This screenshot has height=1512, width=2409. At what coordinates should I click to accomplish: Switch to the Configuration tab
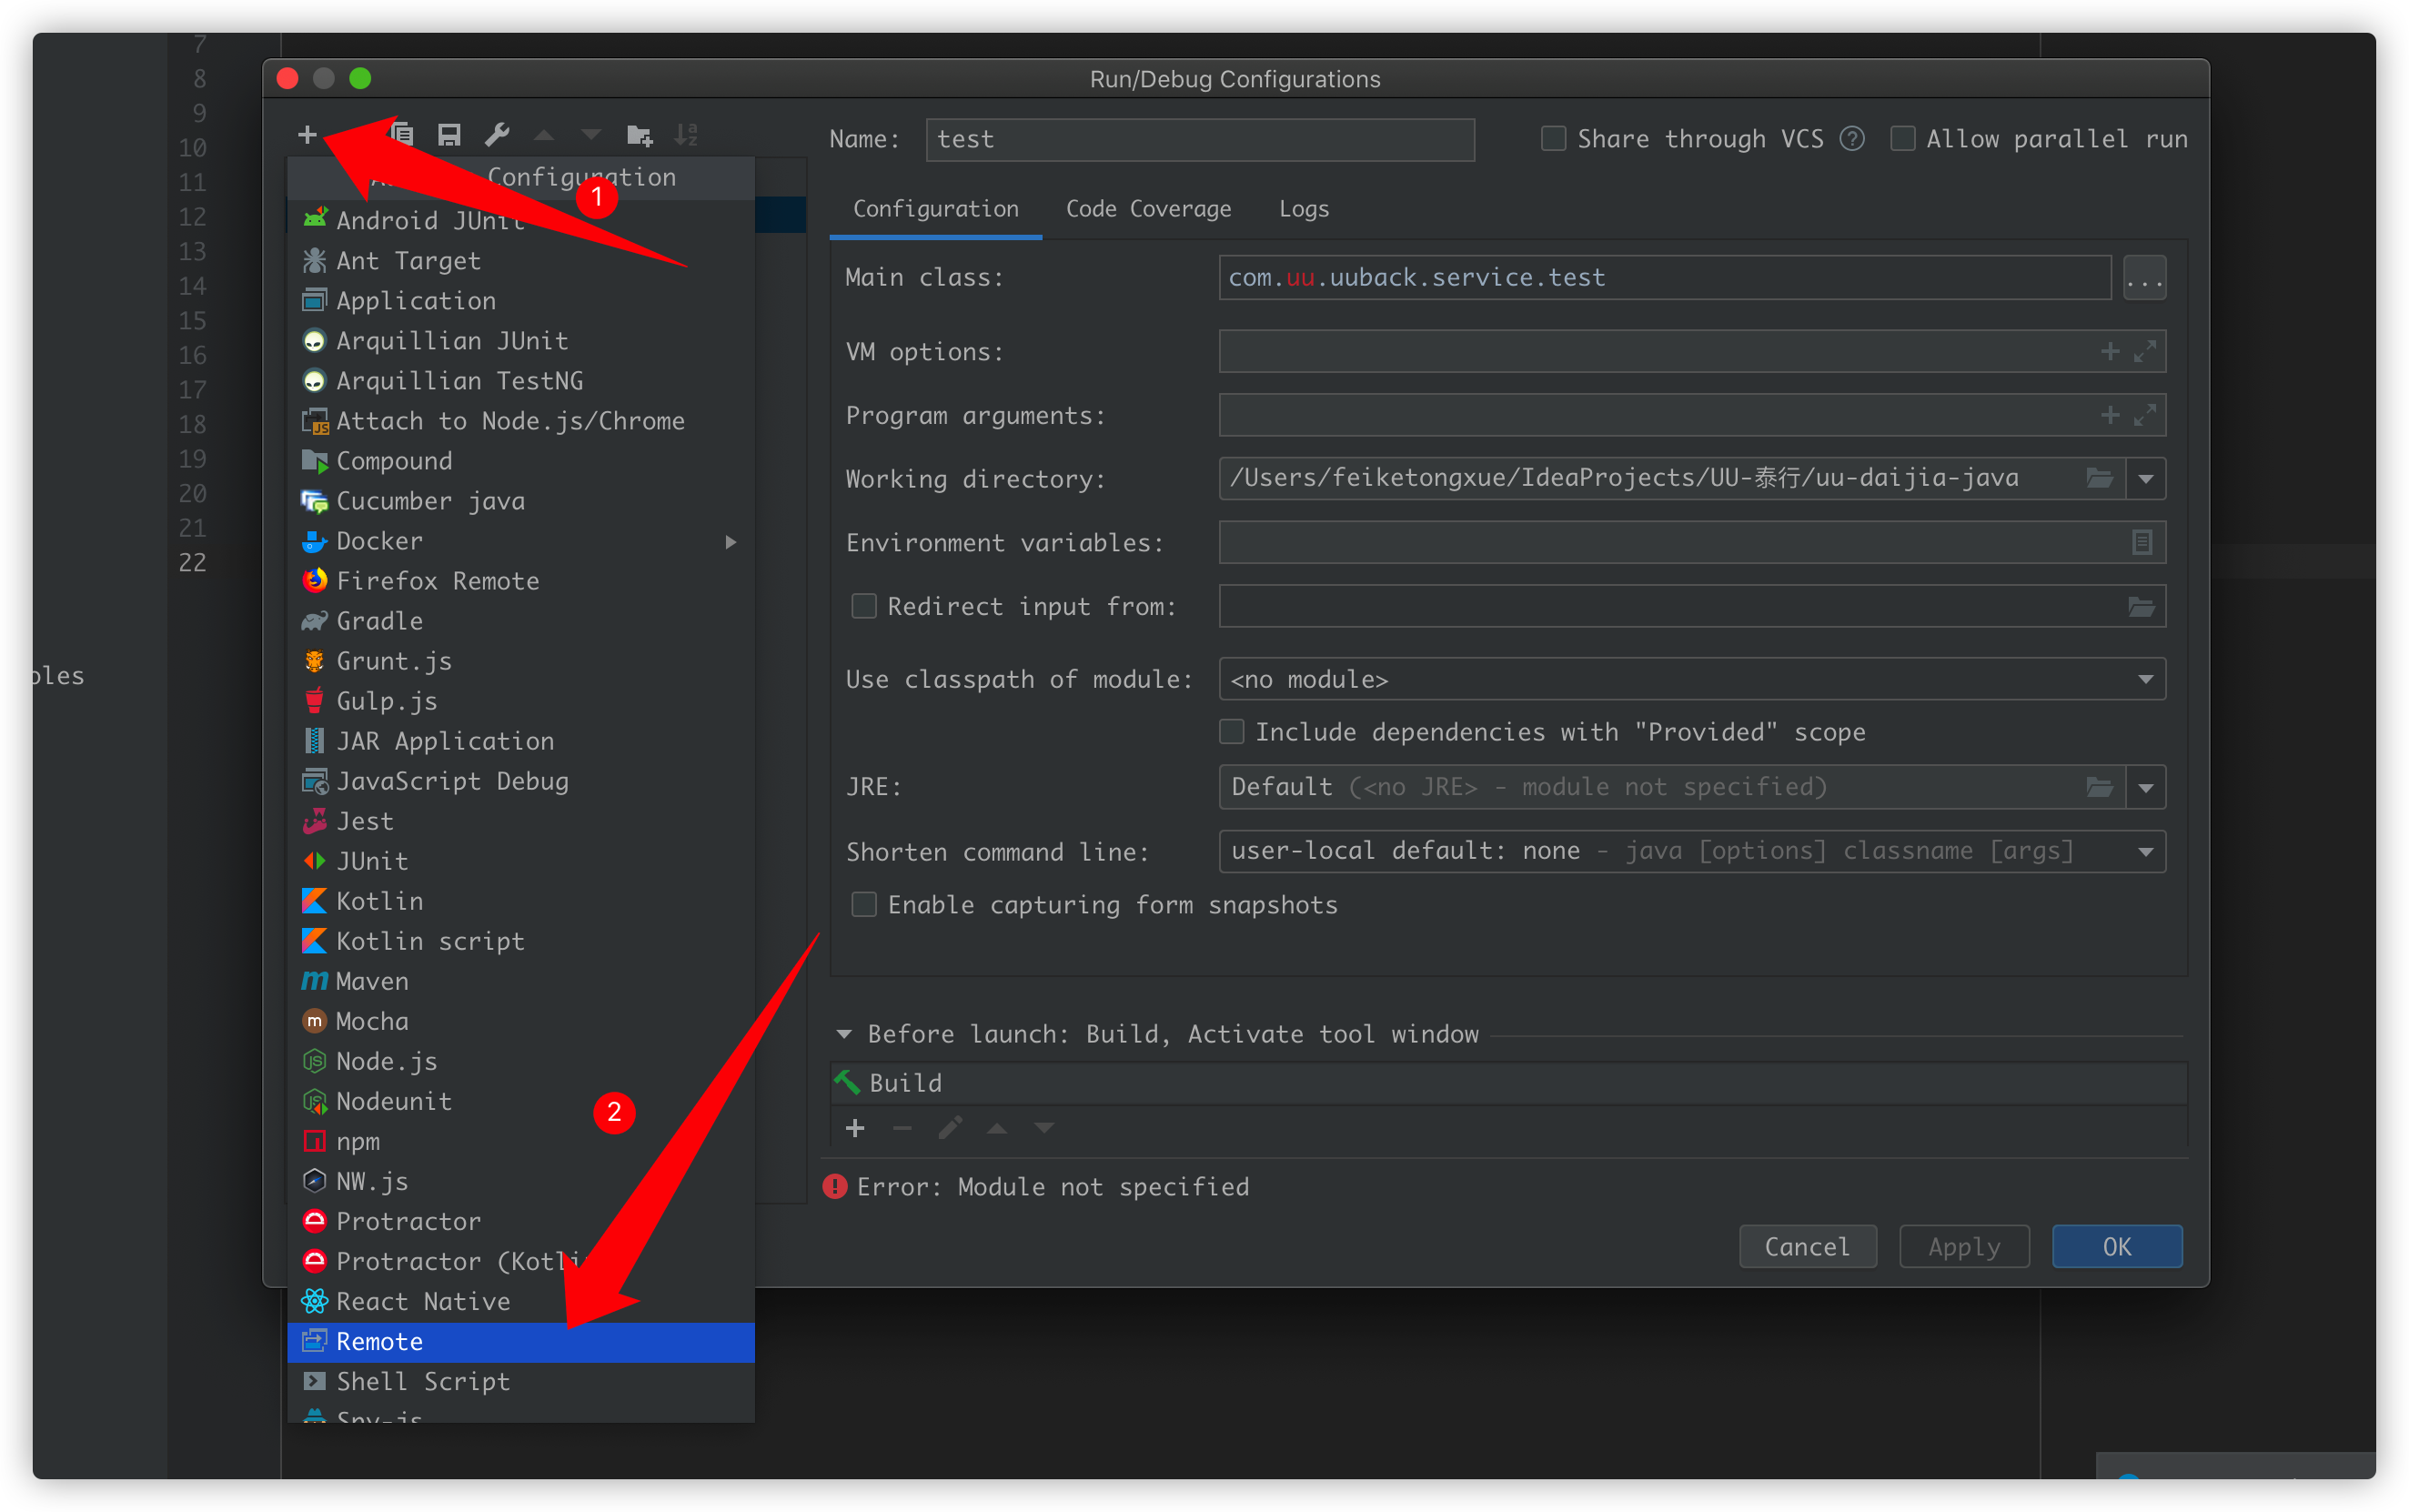point(936,209)
